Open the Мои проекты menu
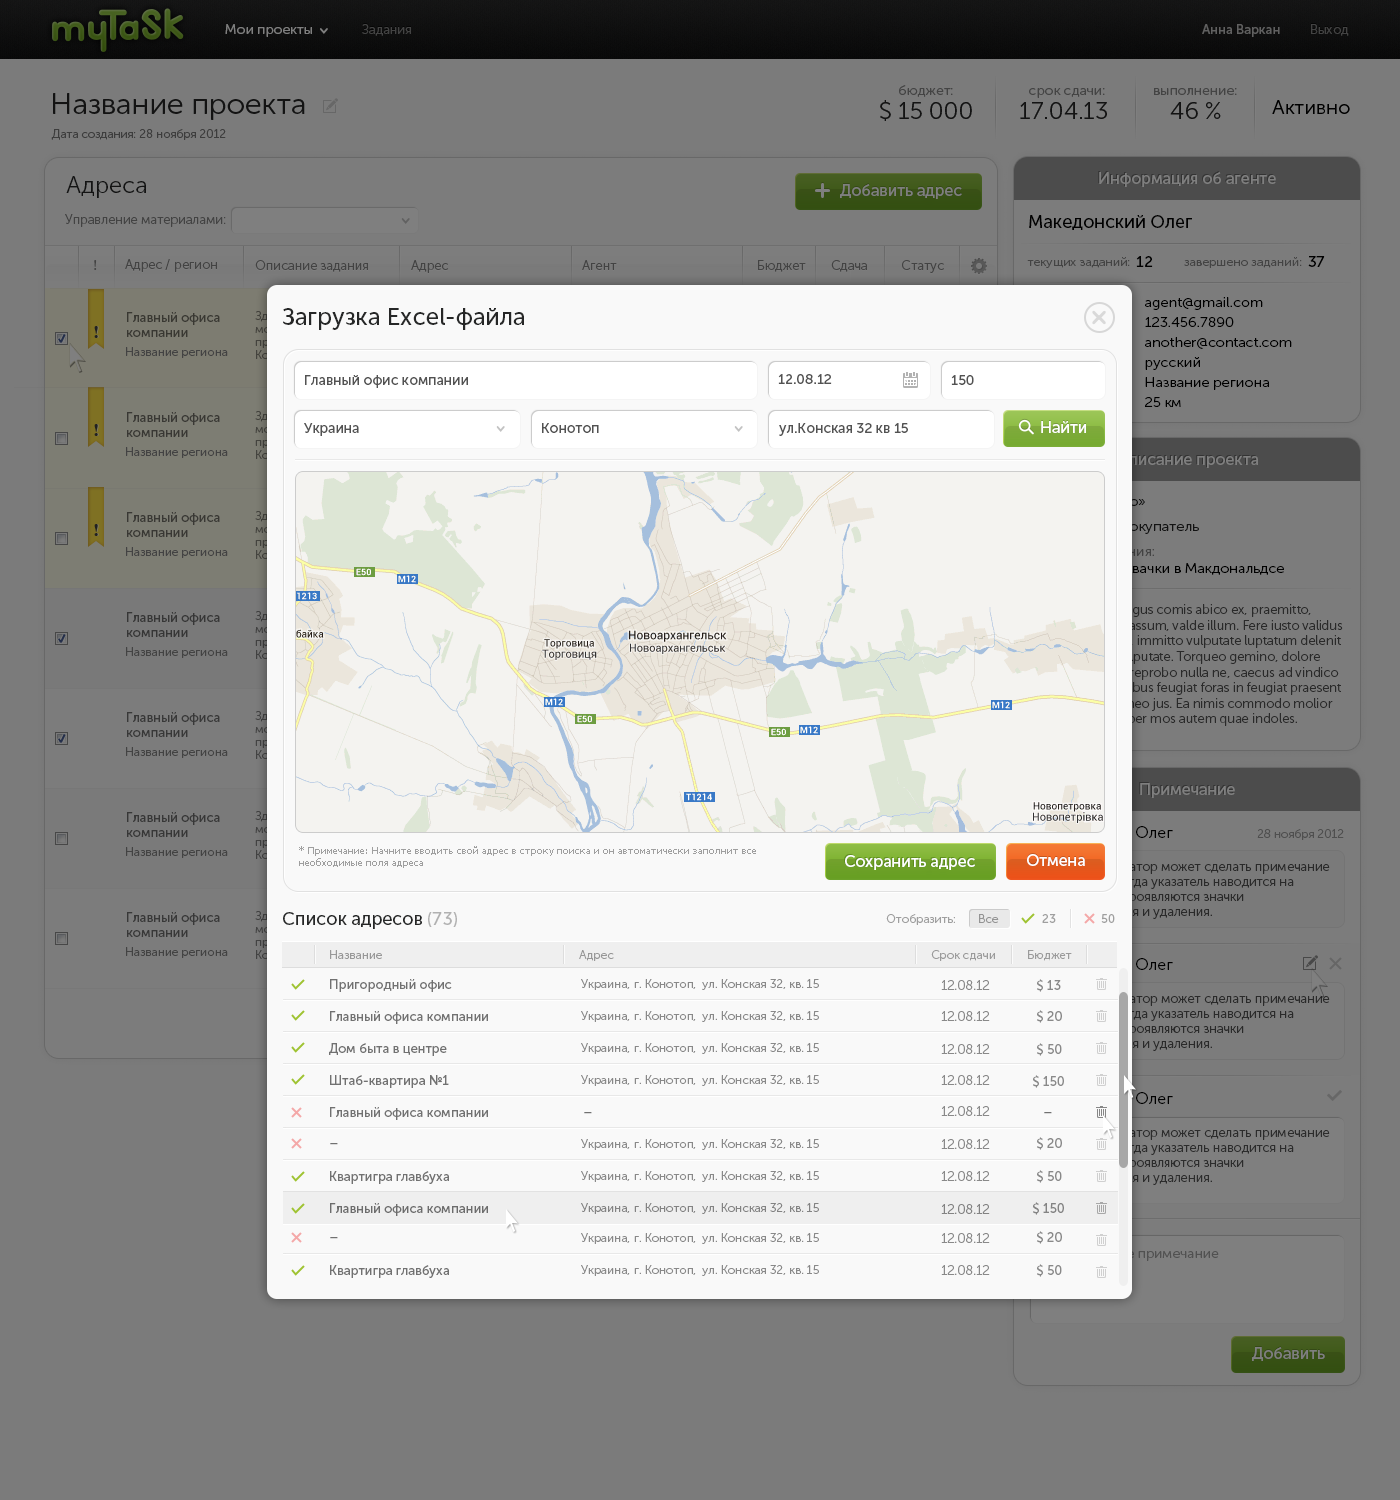 (x=276, y=30)
